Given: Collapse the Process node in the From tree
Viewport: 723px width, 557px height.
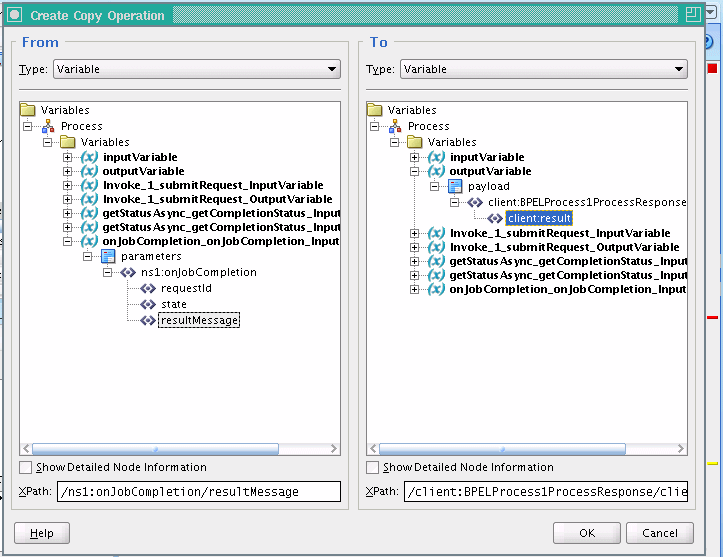Looking at the screenshot, I should tap(28, 126).
